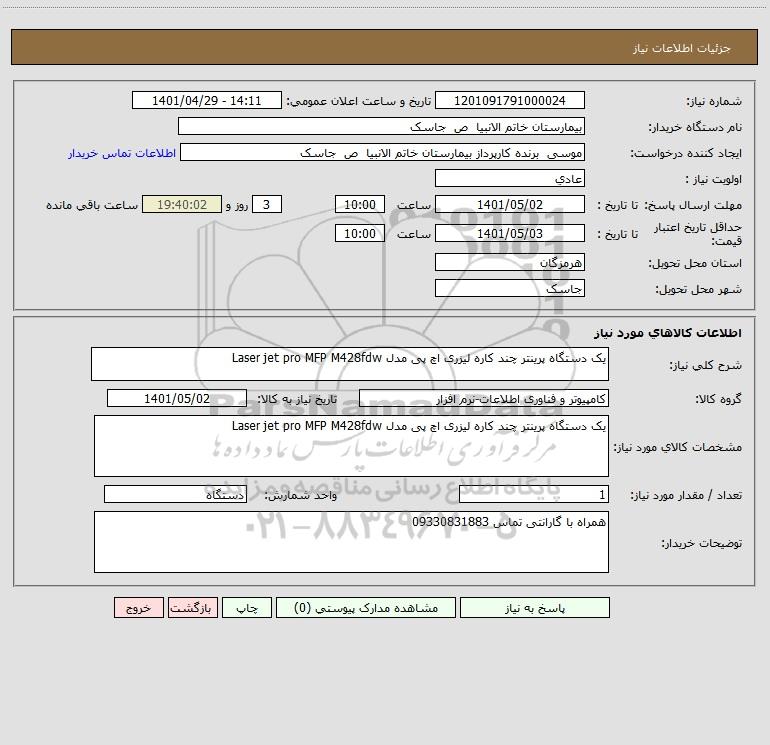770x745 pixels.
Task: Click the چاپ print button
Action: [x=247, y=607]
